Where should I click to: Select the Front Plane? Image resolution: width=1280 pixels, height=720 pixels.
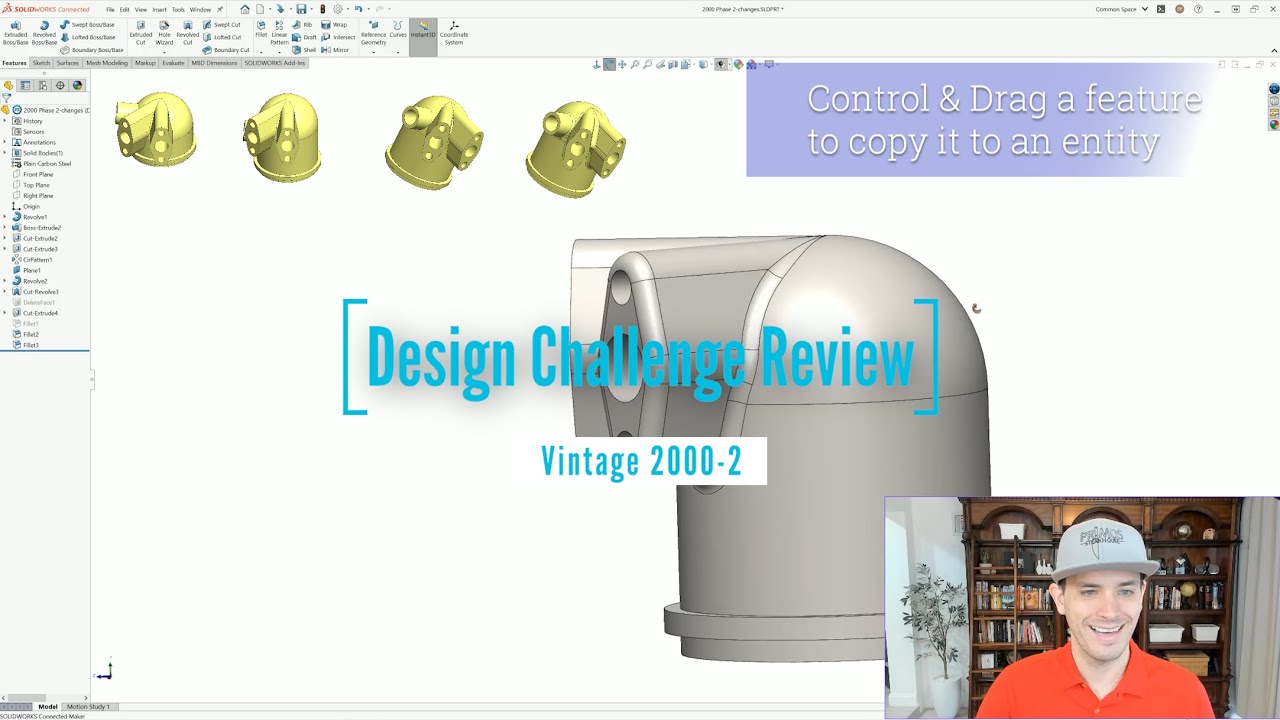coord(32,174)
